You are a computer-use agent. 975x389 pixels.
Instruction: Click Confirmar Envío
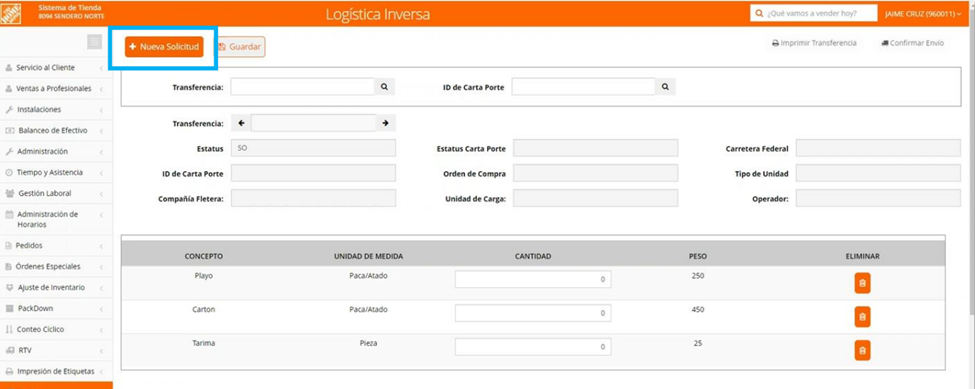[x=912, y=43]
